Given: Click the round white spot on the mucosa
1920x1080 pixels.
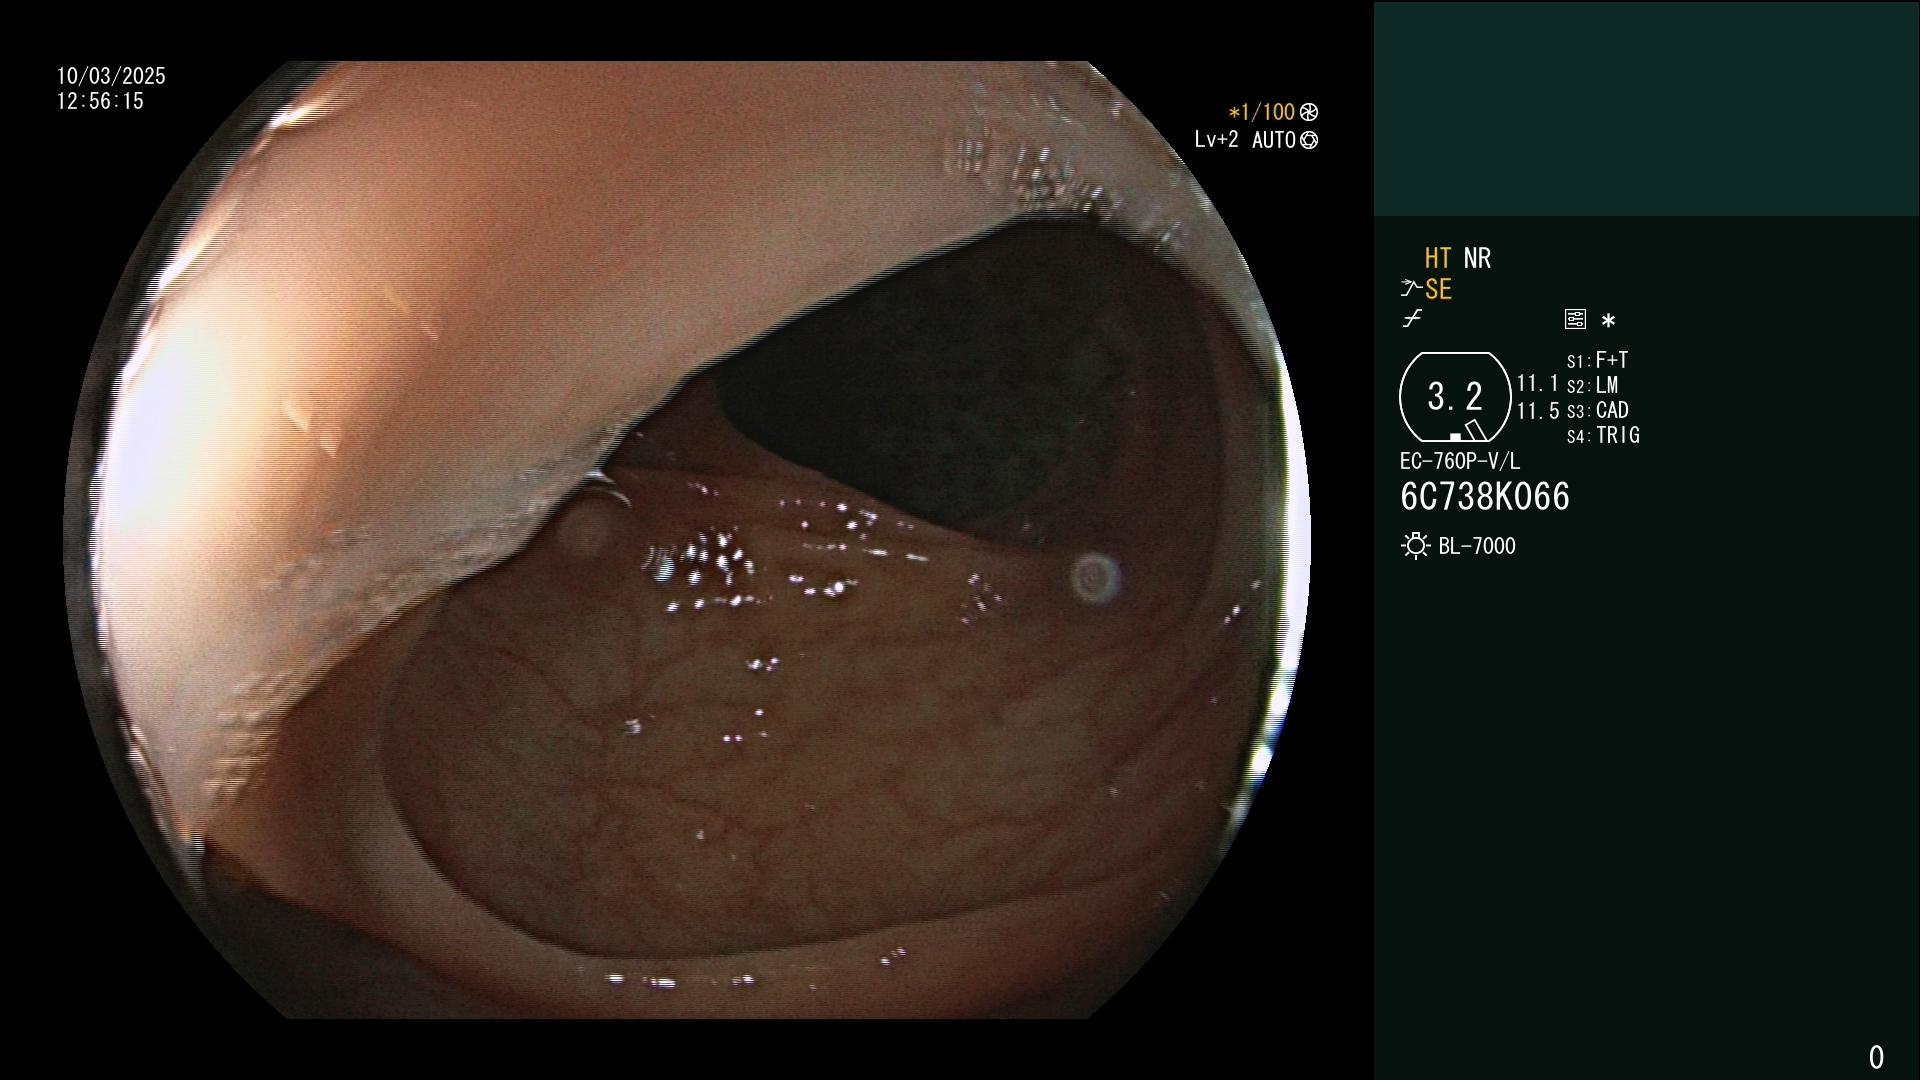Looking at the screenshot, I should tap(1095, 578).
